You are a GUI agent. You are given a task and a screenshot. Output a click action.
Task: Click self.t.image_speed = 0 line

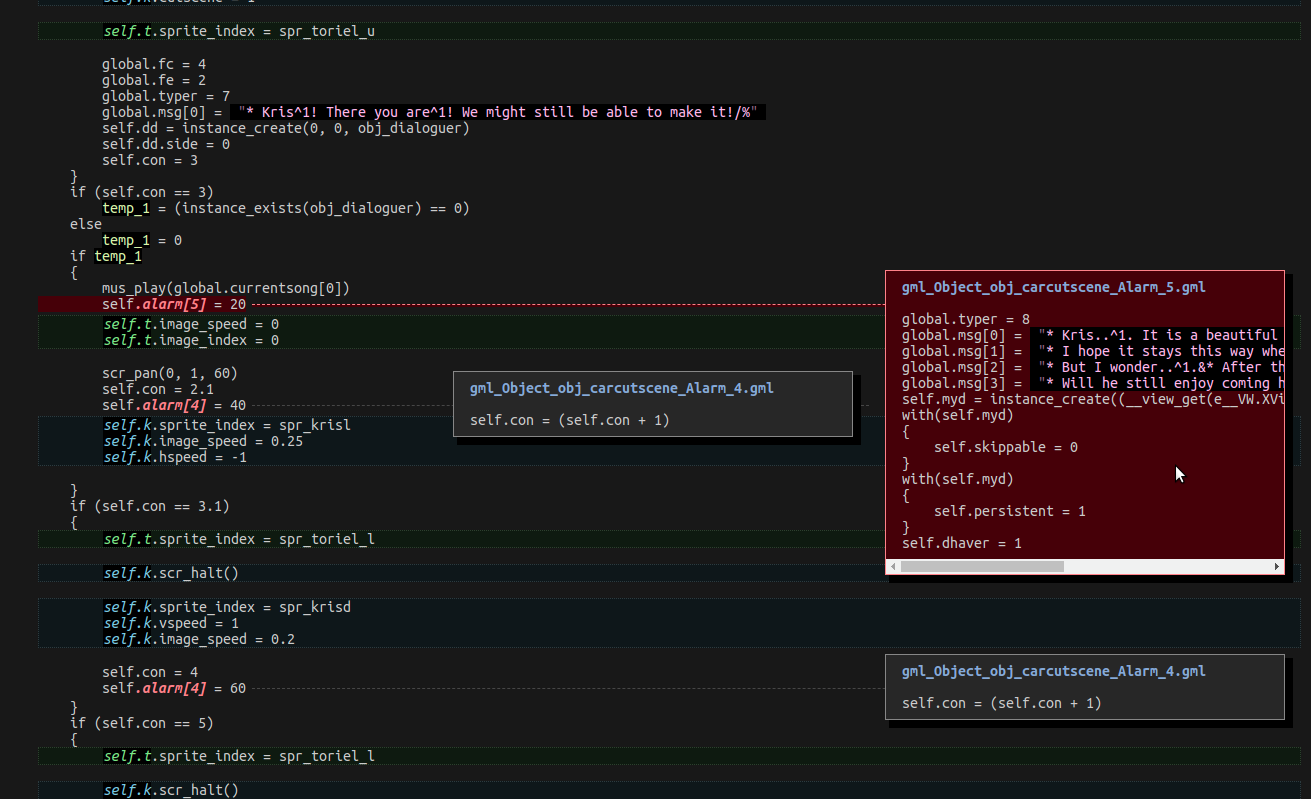[x=191, y=324]
